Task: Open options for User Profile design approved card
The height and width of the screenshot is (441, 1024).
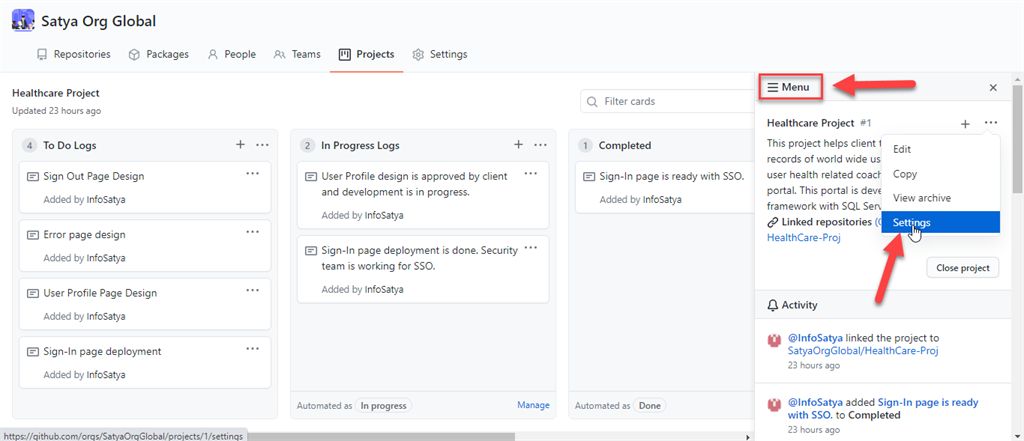Action: click(531, 174)
